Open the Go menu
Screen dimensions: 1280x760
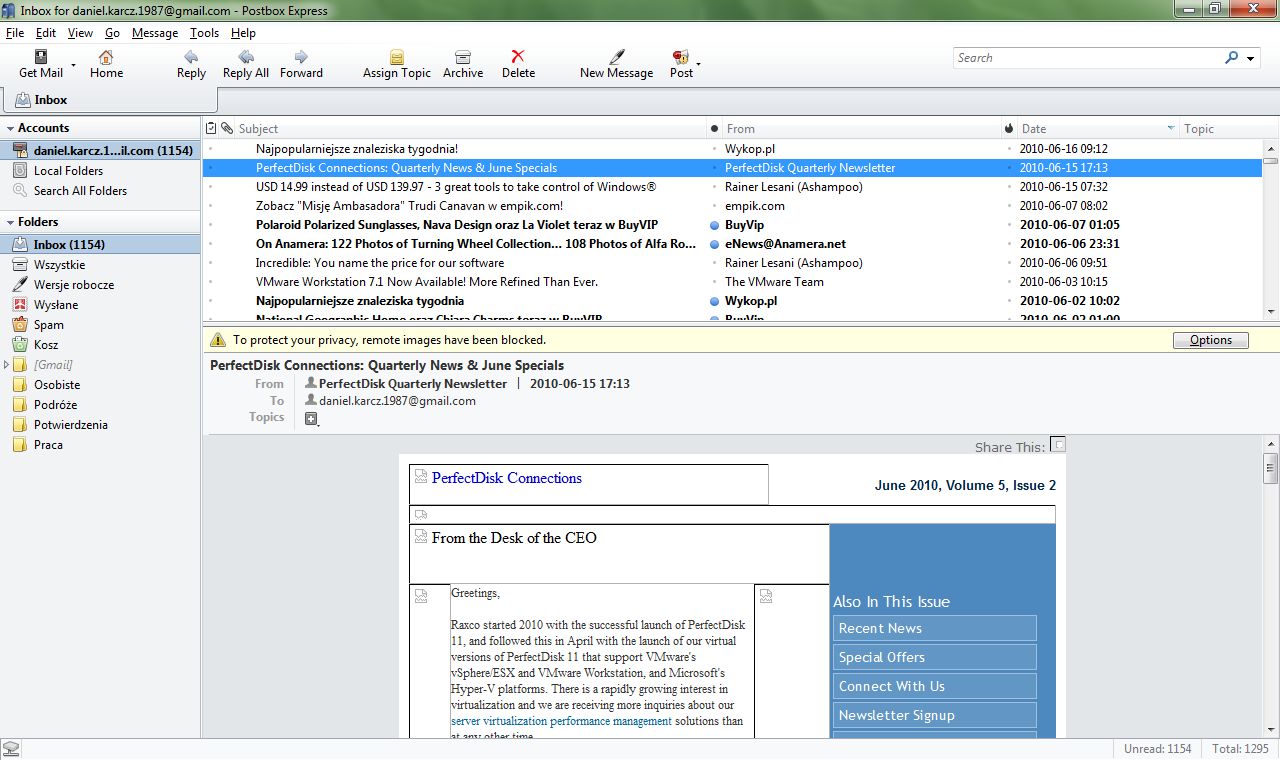click(x=113, y=33)
